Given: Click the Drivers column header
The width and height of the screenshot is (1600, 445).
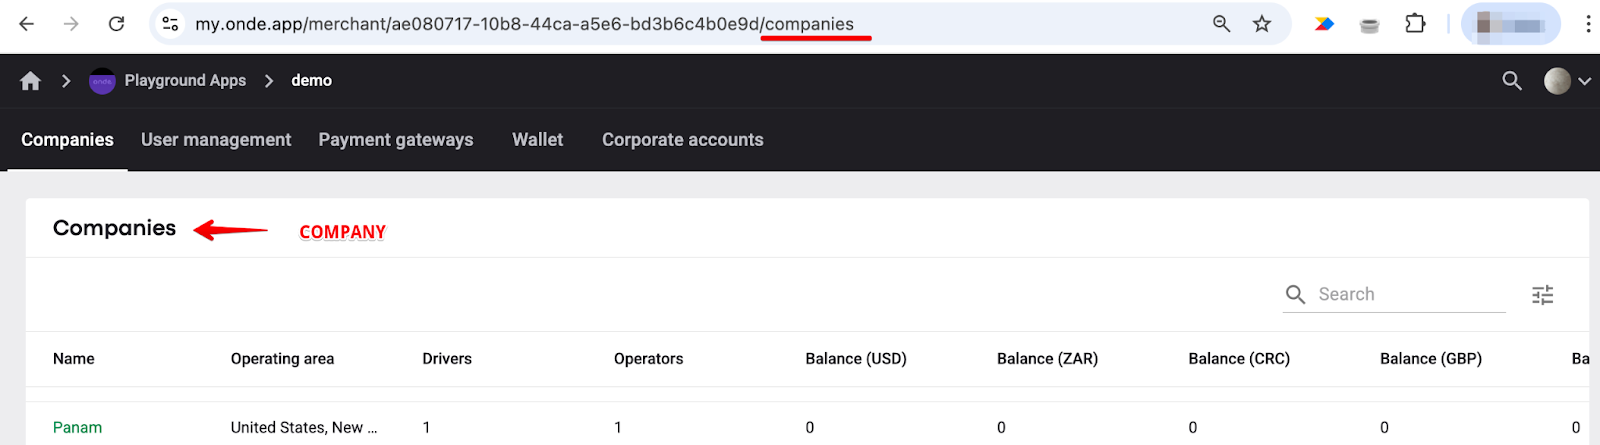Looking at the screenshot, I should [x=447, y=359].
